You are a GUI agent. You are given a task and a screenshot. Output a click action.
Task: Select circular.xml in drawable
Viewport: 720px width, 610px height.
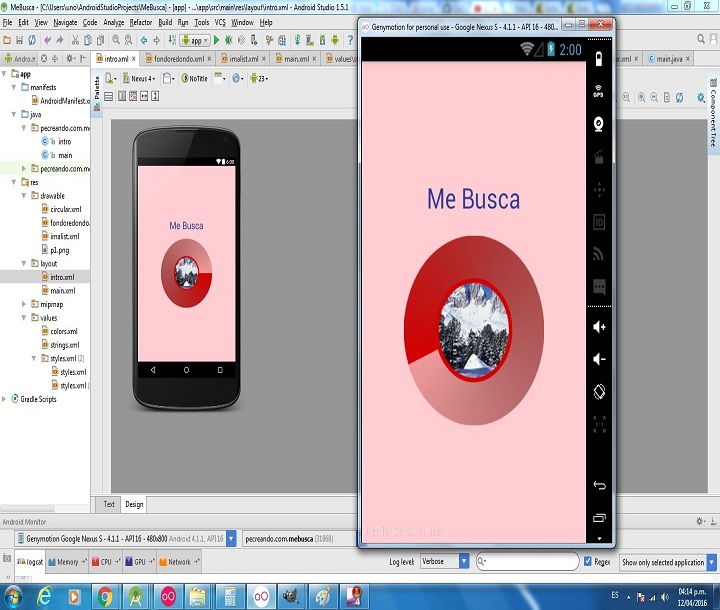[x=62, y=209]
